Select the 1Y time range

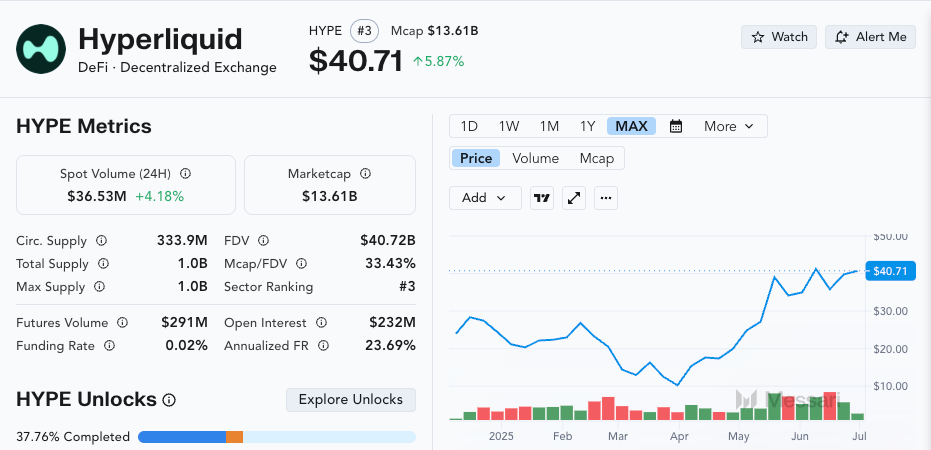pyautogui.click(x=587, y=126)
